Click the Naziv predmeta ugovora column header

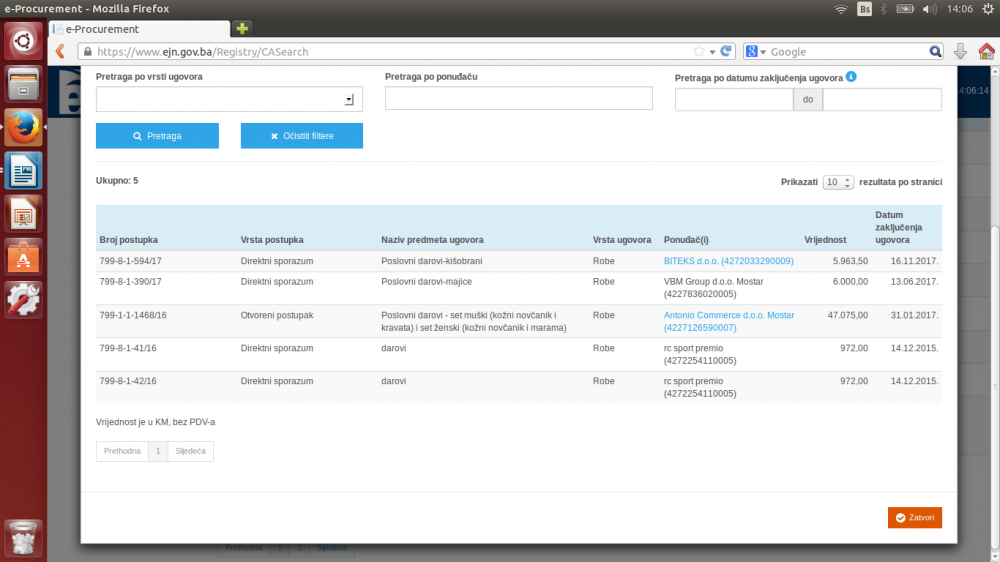coord(432,240)
